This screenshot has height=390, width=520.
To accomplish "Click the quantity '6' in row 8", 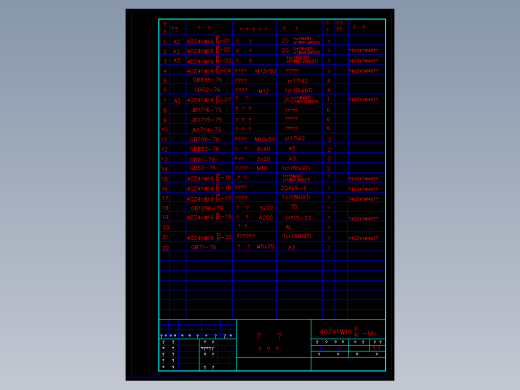I will (328, 109).
